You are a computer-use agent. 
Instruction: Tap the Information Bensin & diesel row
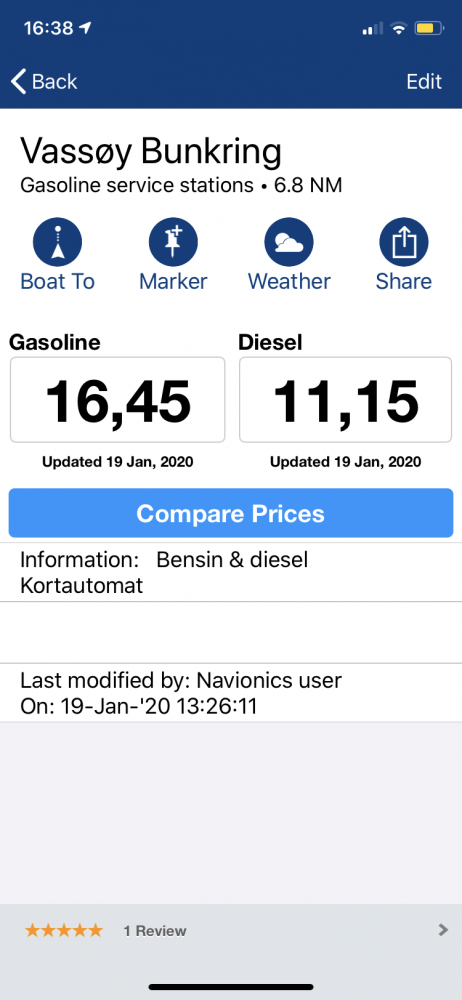(231, 572)
